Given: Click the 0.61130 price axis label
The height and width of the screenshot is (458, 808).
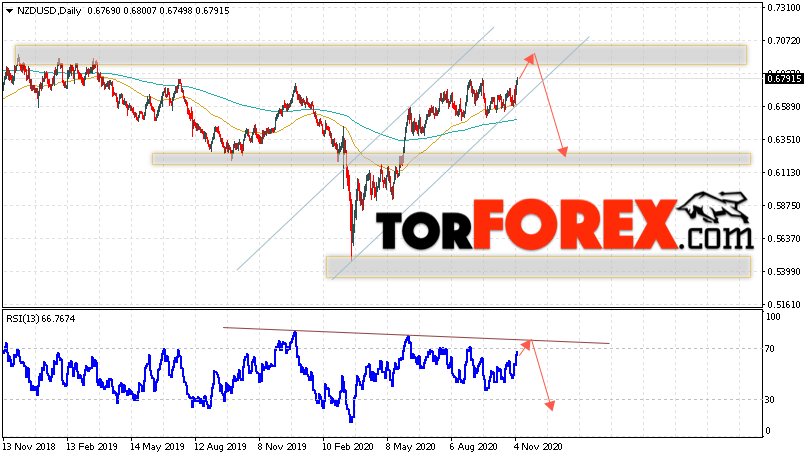Looking at the screenshot, I should point(784,173).
